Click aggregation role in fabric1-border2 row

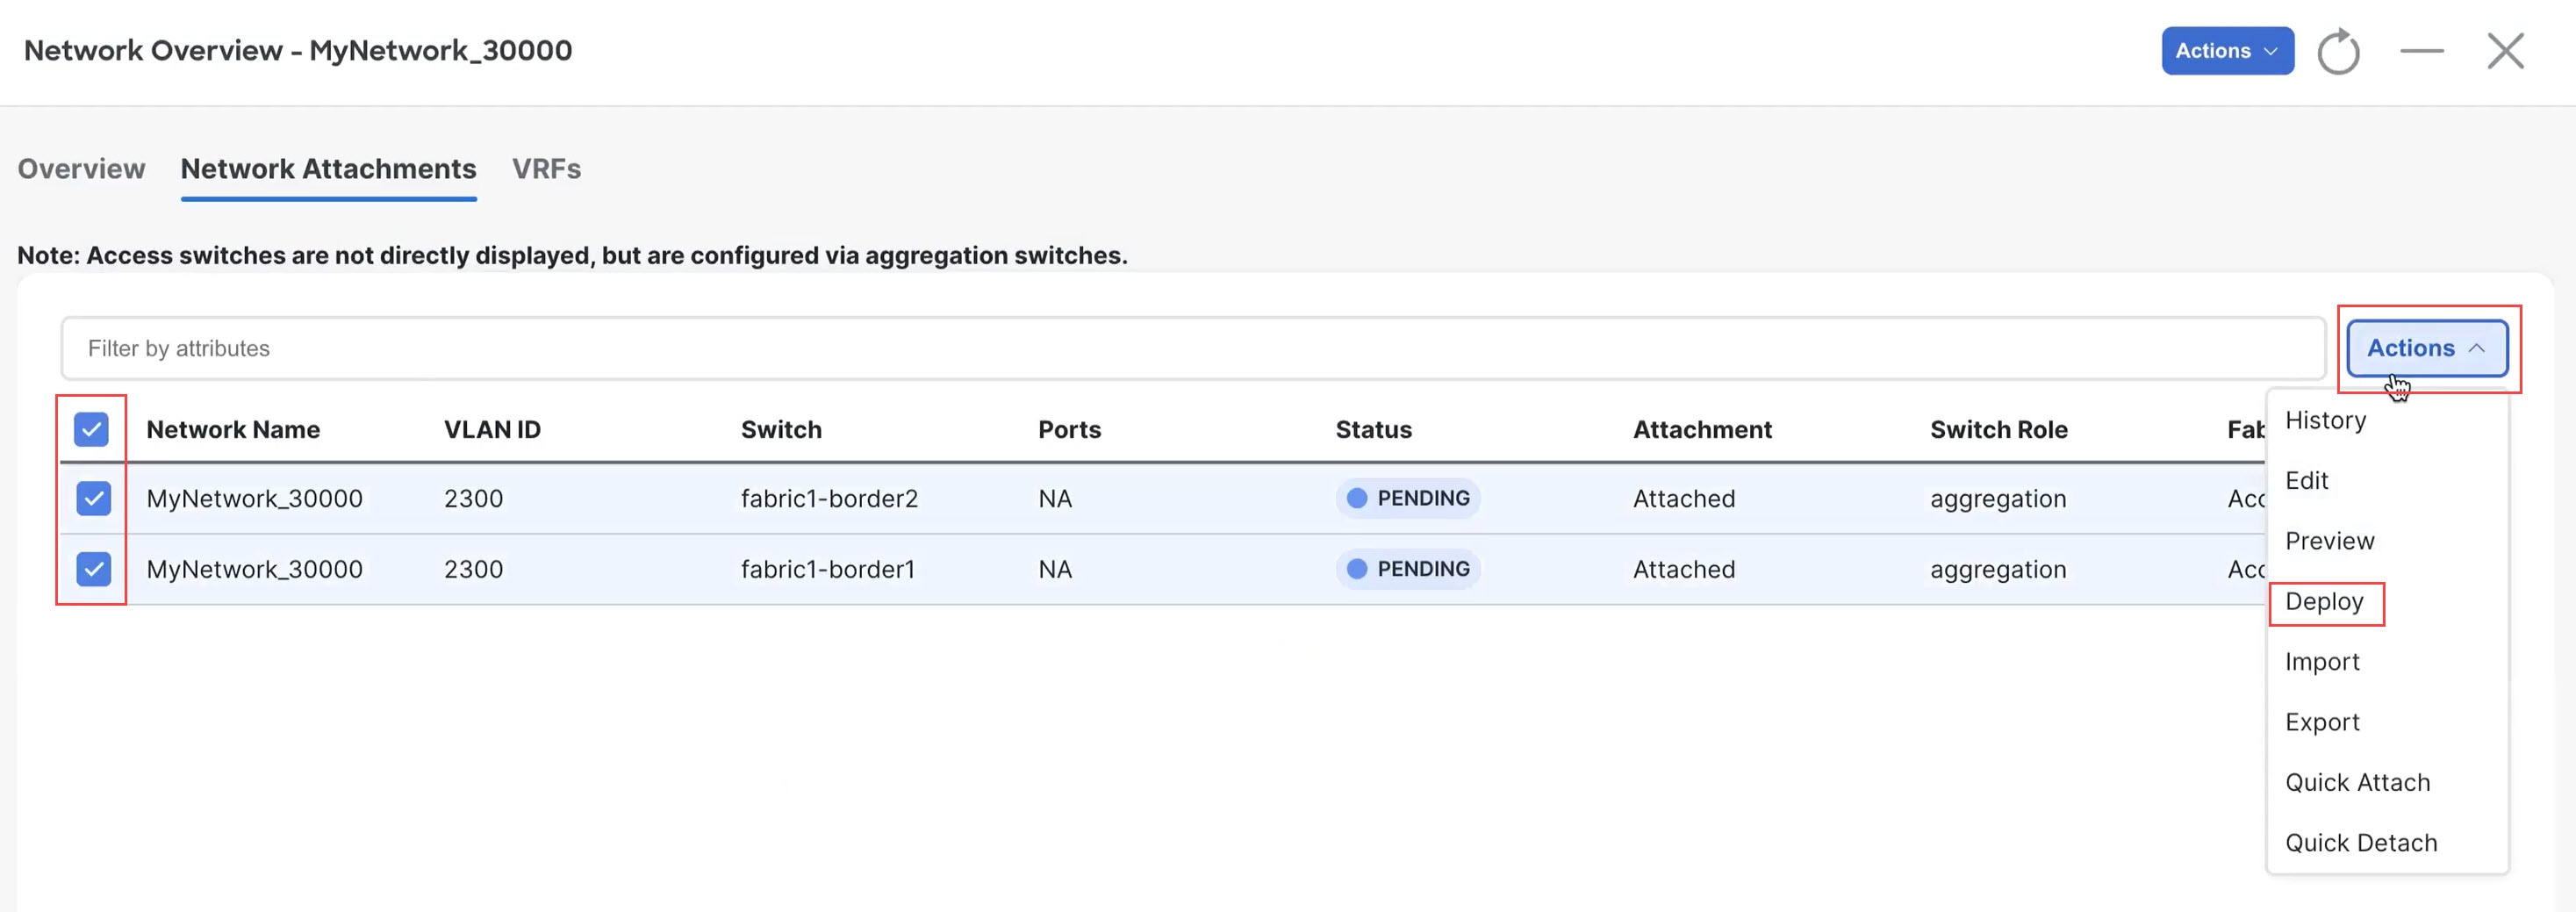point(1998,499)
